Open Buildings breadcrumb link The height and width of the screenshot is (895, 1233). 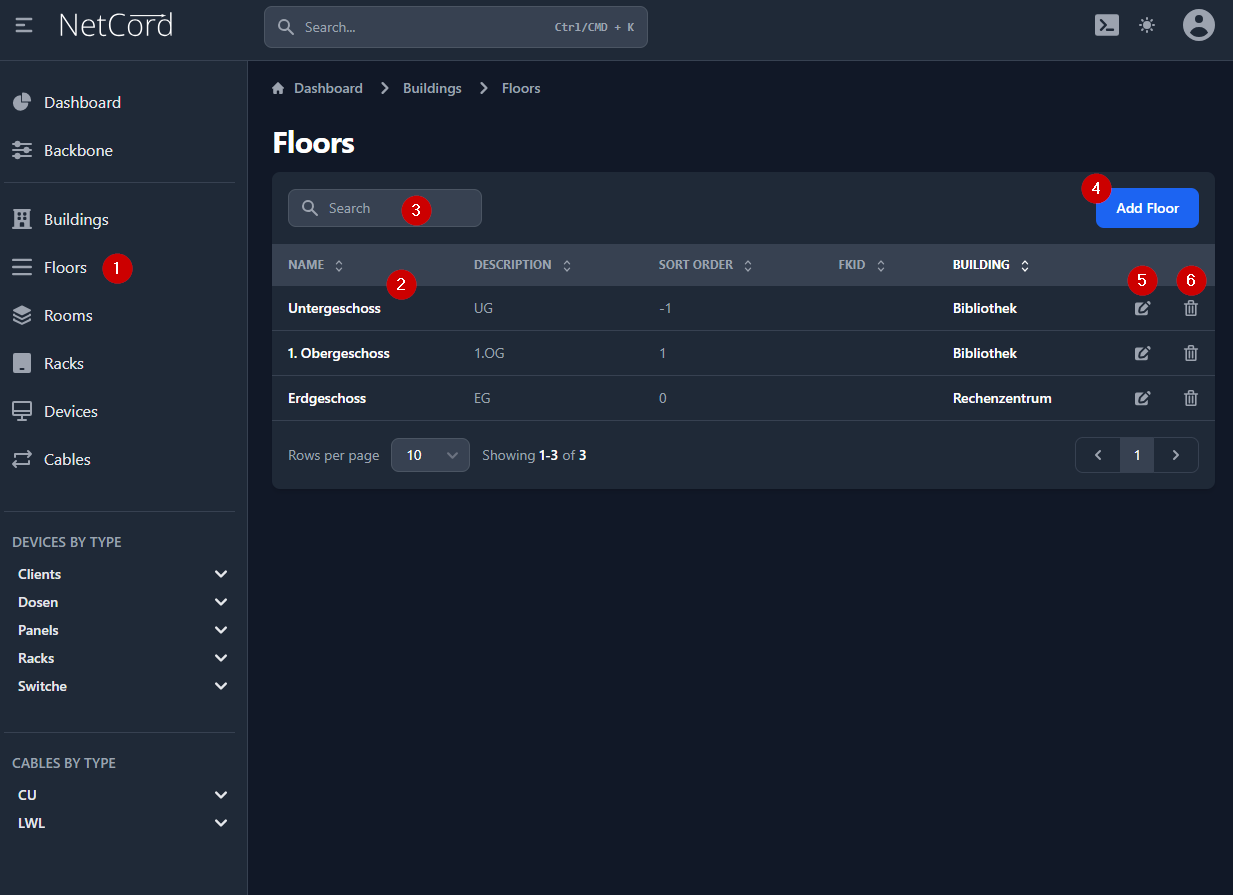click(432, 88)
